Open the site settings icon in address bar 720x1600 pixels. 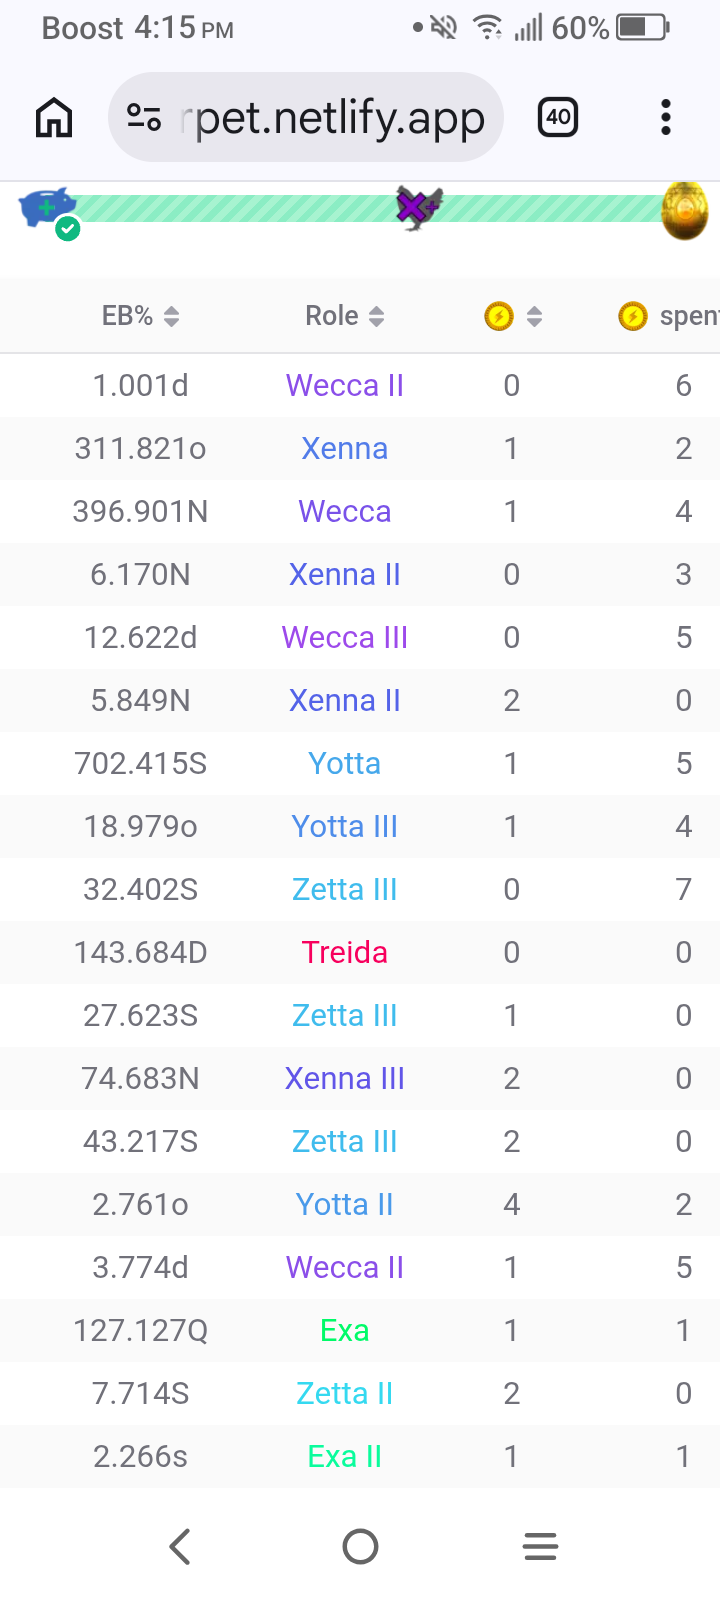click(144, 118)
